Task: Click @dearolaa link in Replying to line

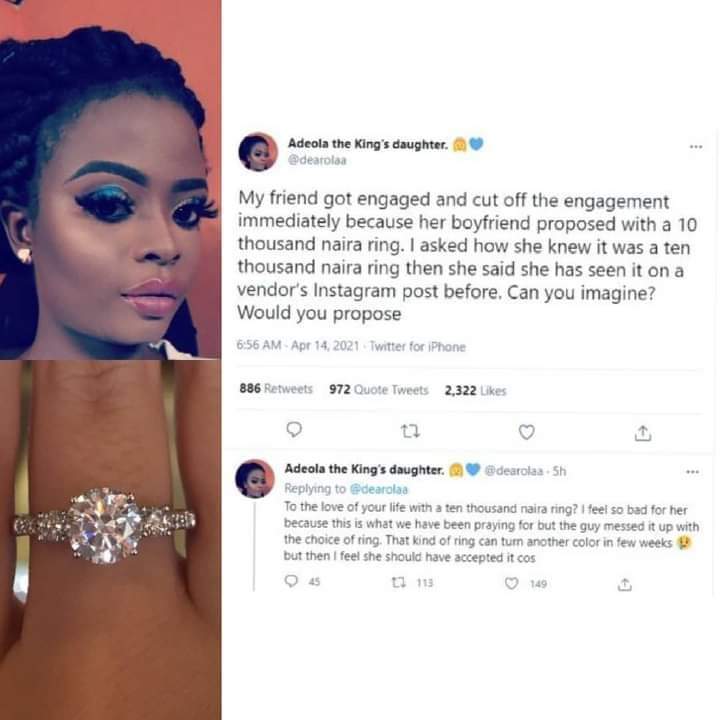Action: pyautogui.click(x=379, y=489)
